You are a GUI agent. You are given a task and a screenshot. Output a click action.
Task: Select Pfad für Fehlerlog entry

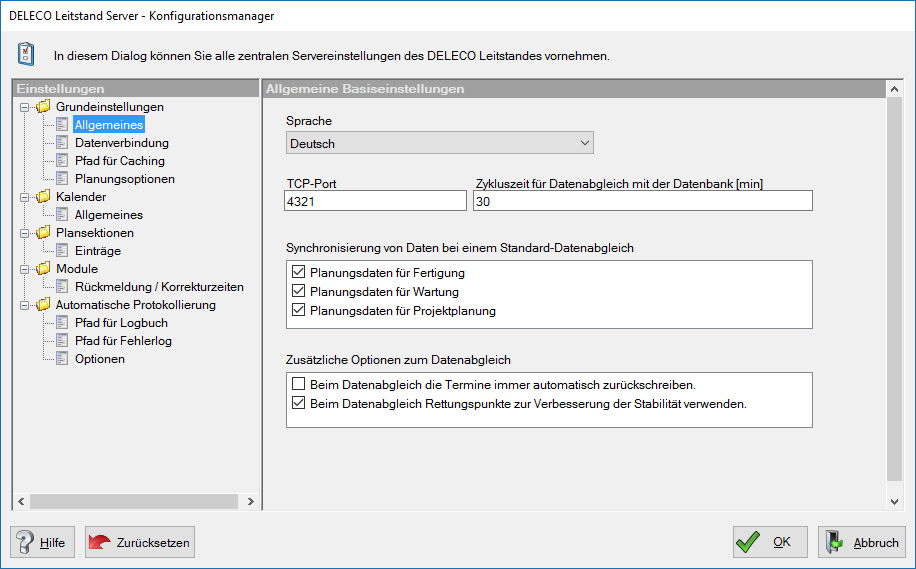[123, 341]
